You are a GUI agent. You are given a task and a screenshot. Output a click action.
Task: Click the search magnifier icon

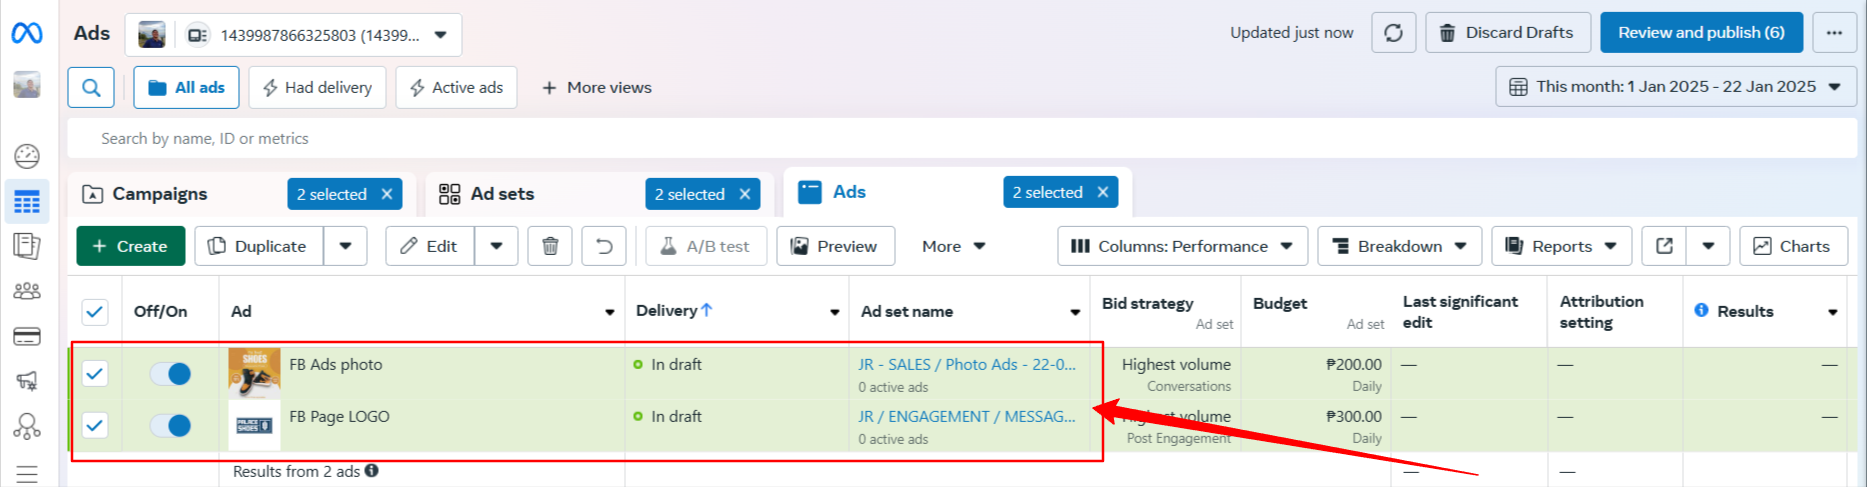pyautogui.click(x=91, y=88)
